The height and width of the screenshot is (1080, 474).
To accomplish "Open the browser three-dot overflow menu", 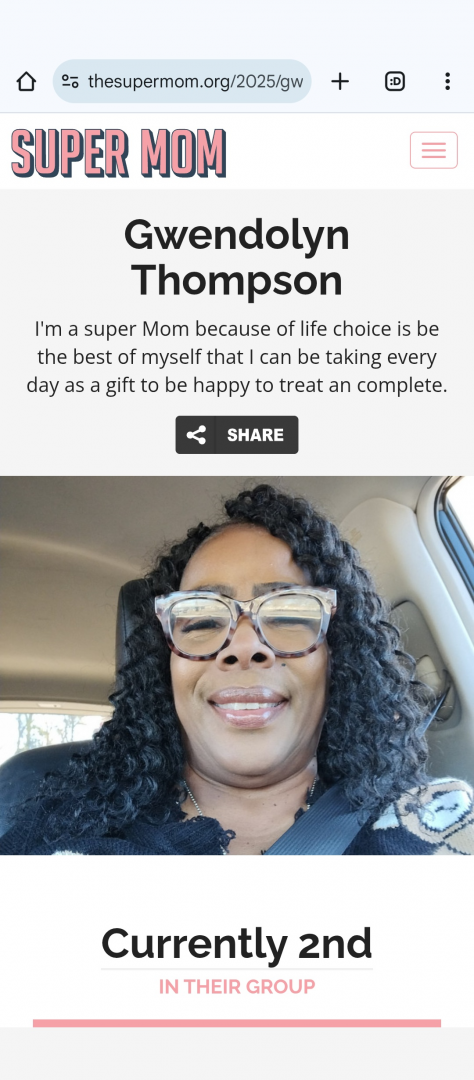I will pos(447,81).
